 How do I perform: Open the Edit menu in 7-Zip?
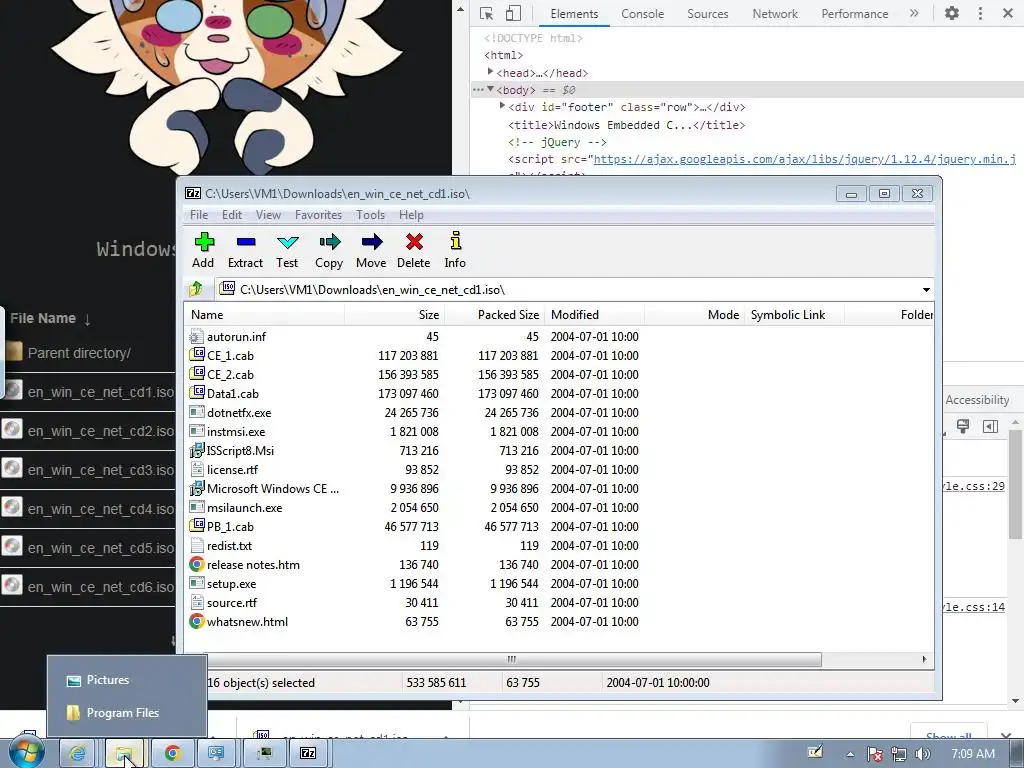point(232,215)
